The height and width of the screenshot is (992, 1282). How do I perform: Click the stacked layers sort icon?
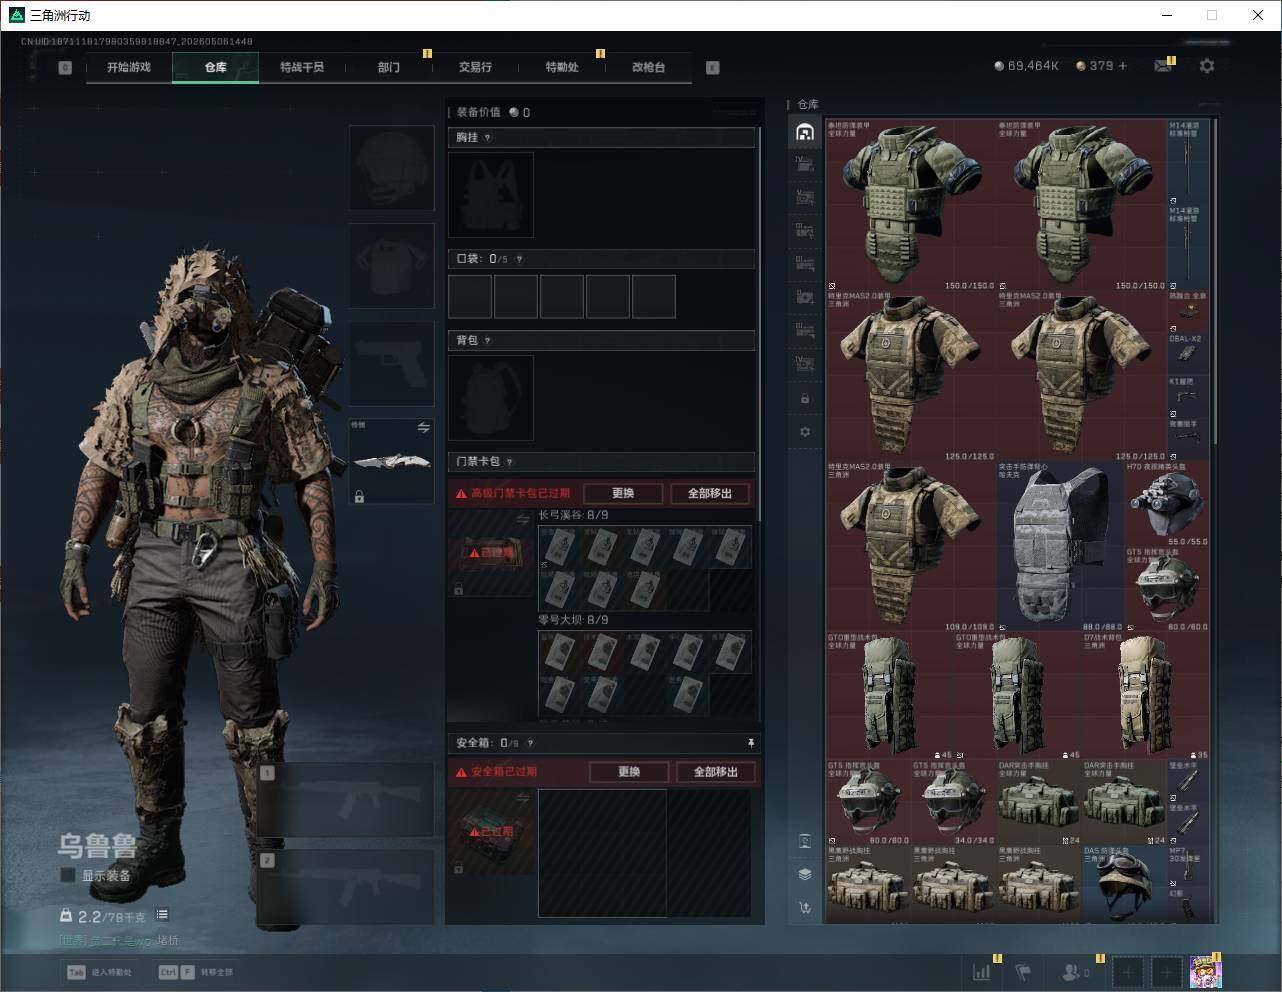click(x=805, y=874)
